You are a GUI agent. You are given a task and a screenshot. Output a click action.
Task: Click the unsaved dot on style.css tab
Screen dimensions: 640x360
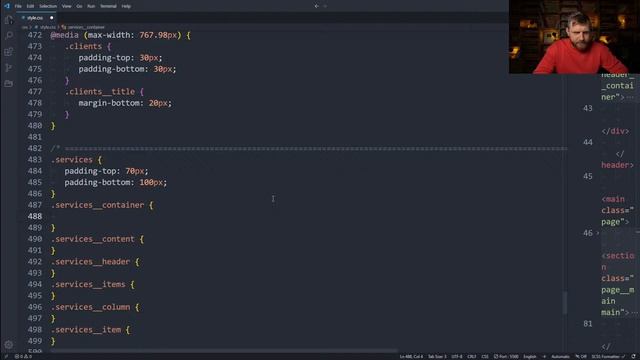(51, 18)
